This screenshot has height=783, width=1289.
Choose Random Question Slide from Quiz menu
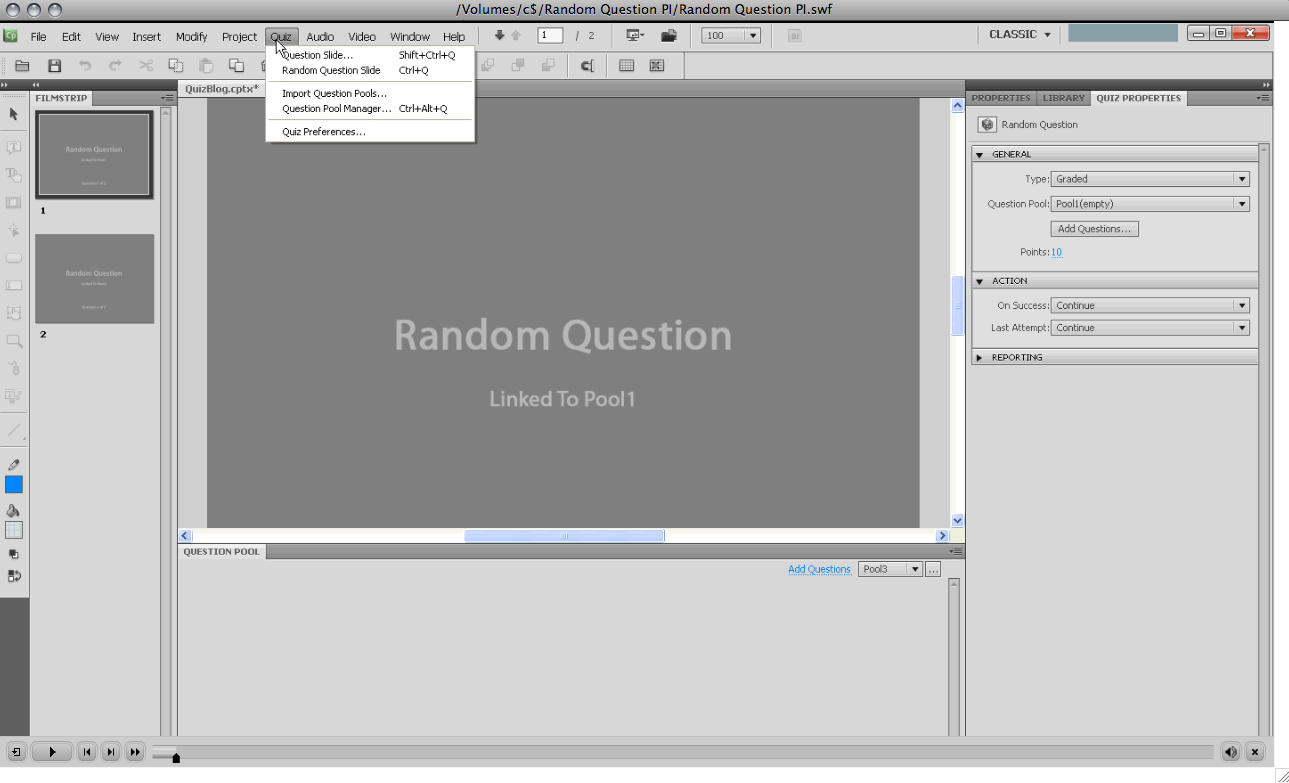(x=331, y=71)
